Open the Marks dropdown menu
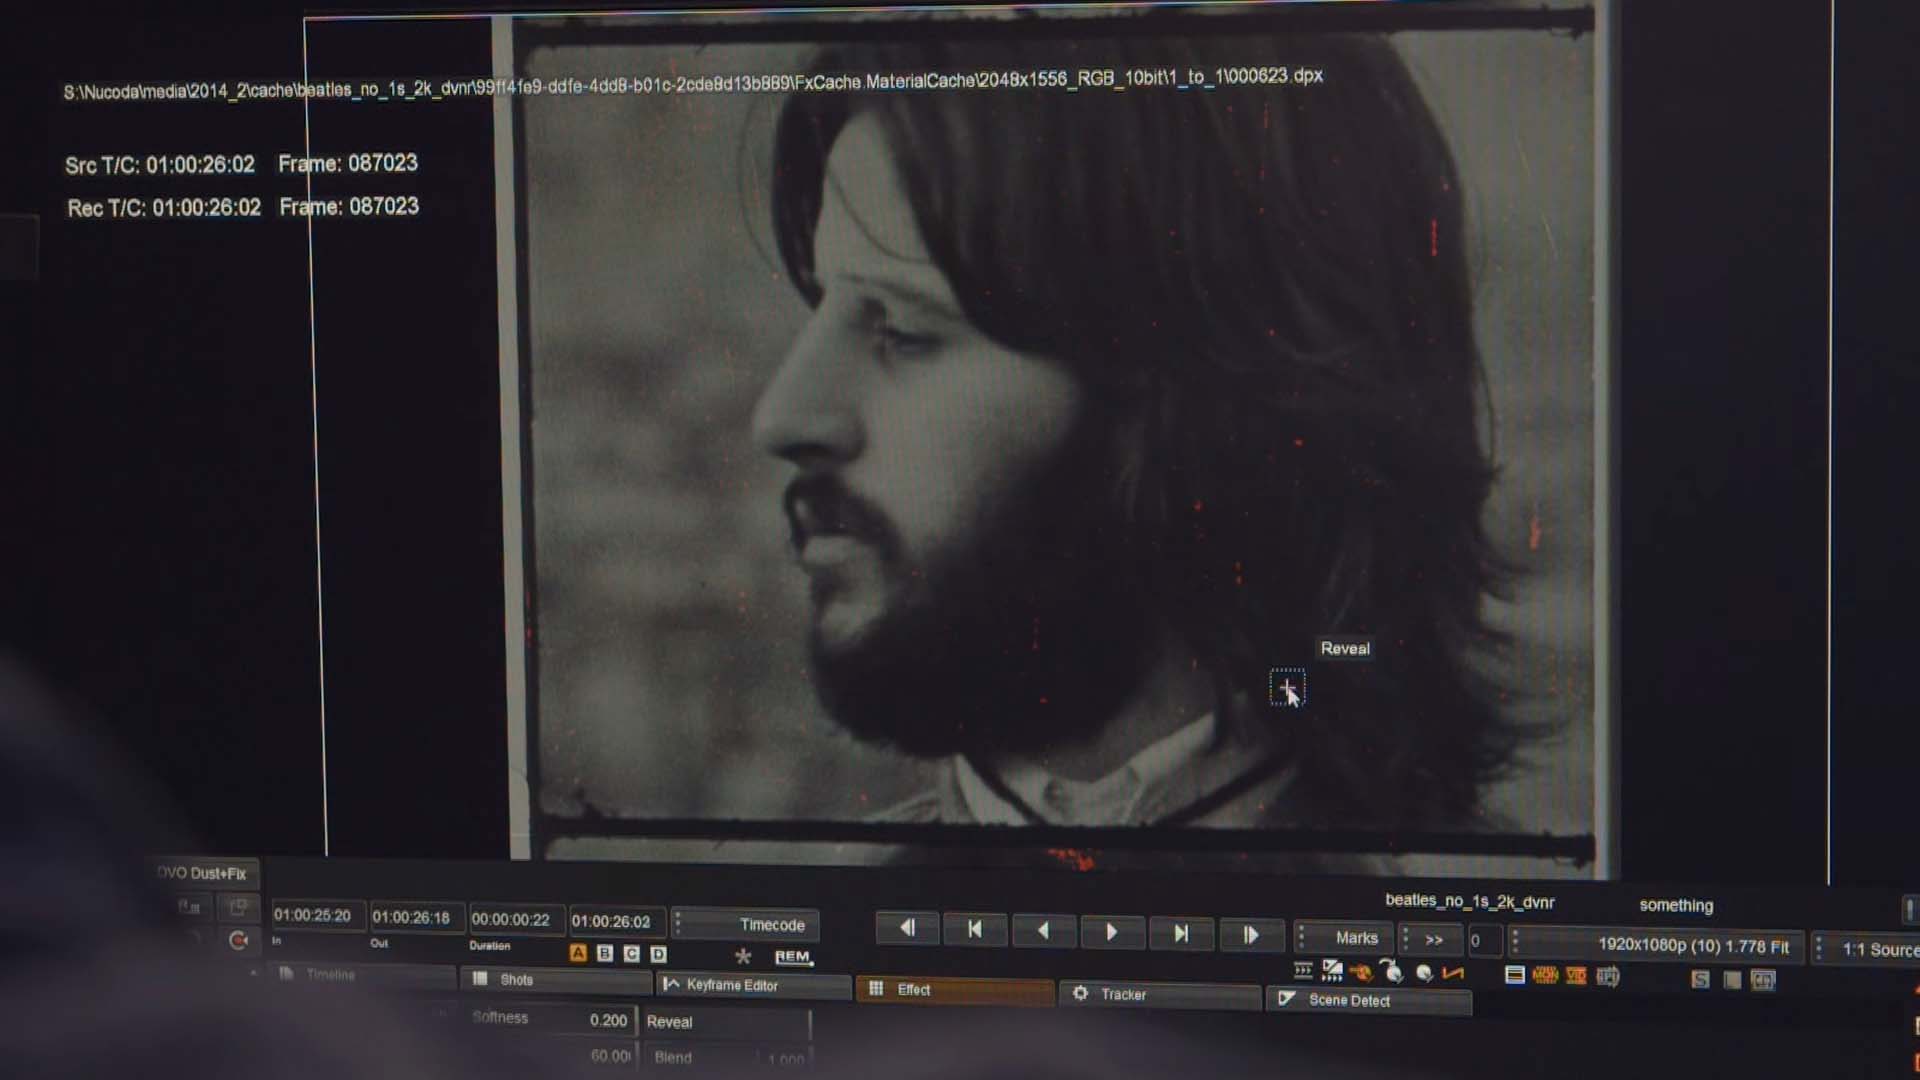Viewport: 1920px width, 1080px height. point(1356,938)
